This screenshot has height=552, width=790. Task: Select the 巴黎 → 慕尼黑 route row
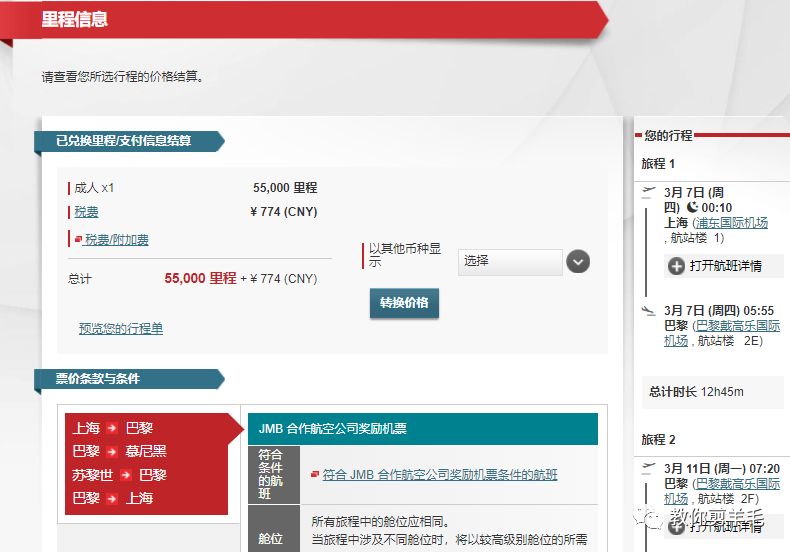click(x=119, y=451)
